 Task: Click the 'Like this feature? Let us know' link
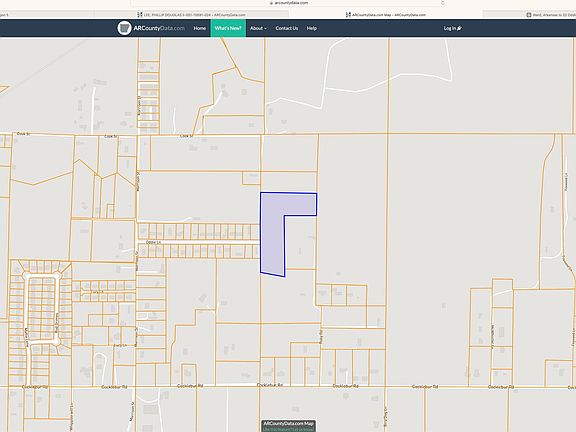pos(288,429)
